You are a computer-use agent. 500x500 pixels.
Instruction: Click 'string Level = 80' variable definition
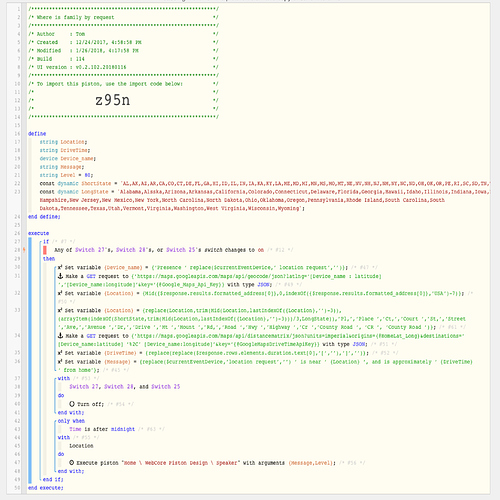coord(66,175)
